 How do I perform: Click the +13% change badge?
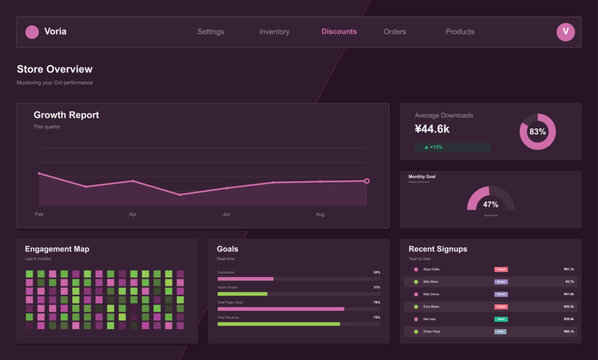click(x=453, y=147)
